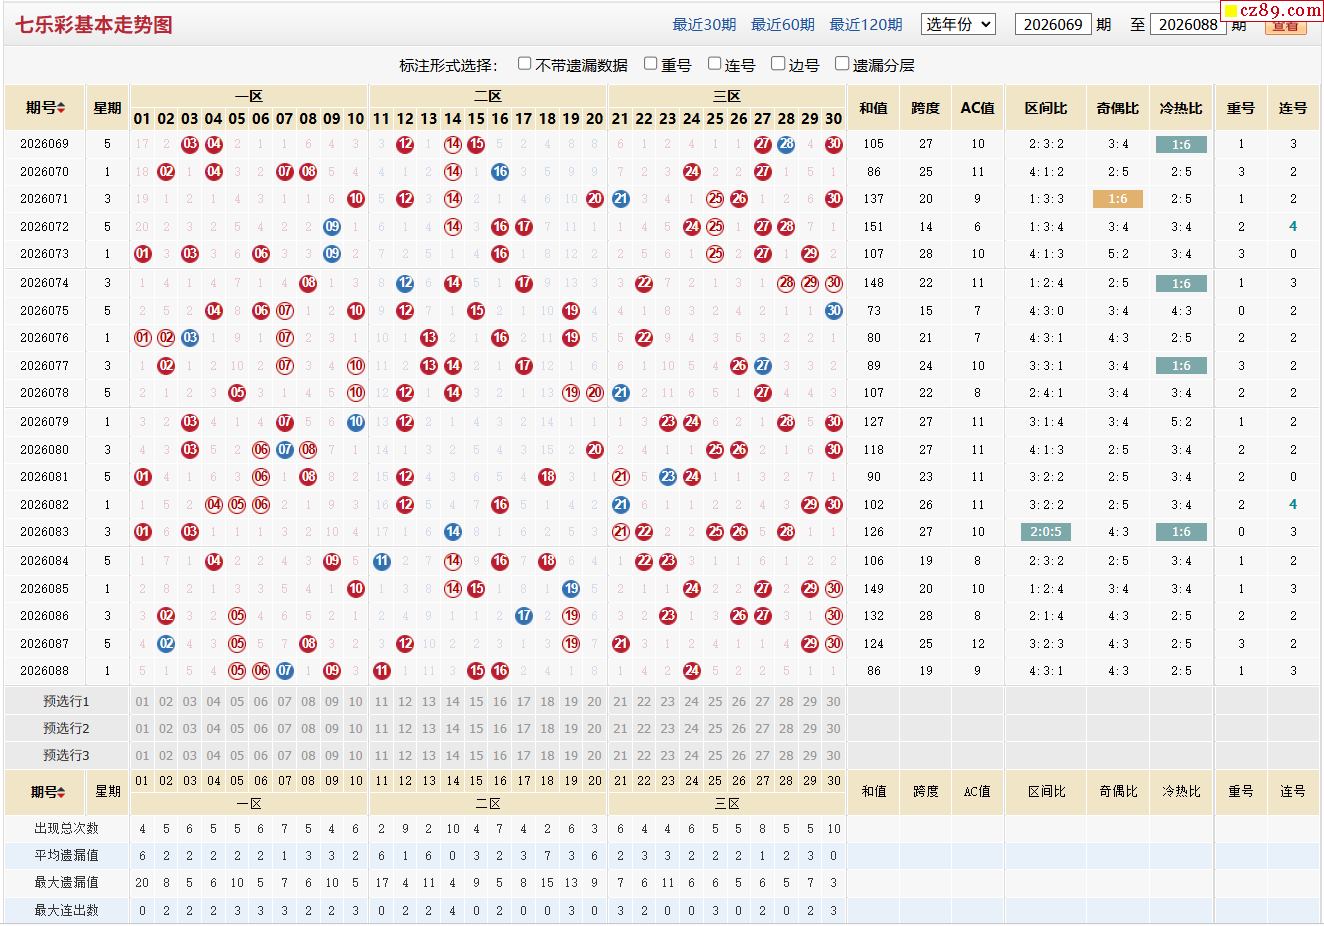Click the sort arrows beside bottom 期号 header
1324x926 pixels.
[61, 792]
